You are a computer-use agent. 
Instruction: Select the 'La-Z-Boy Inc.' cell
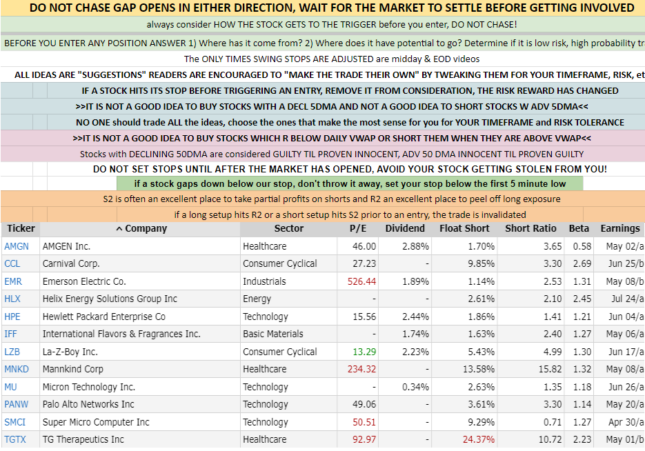click(x=140, y=352)
